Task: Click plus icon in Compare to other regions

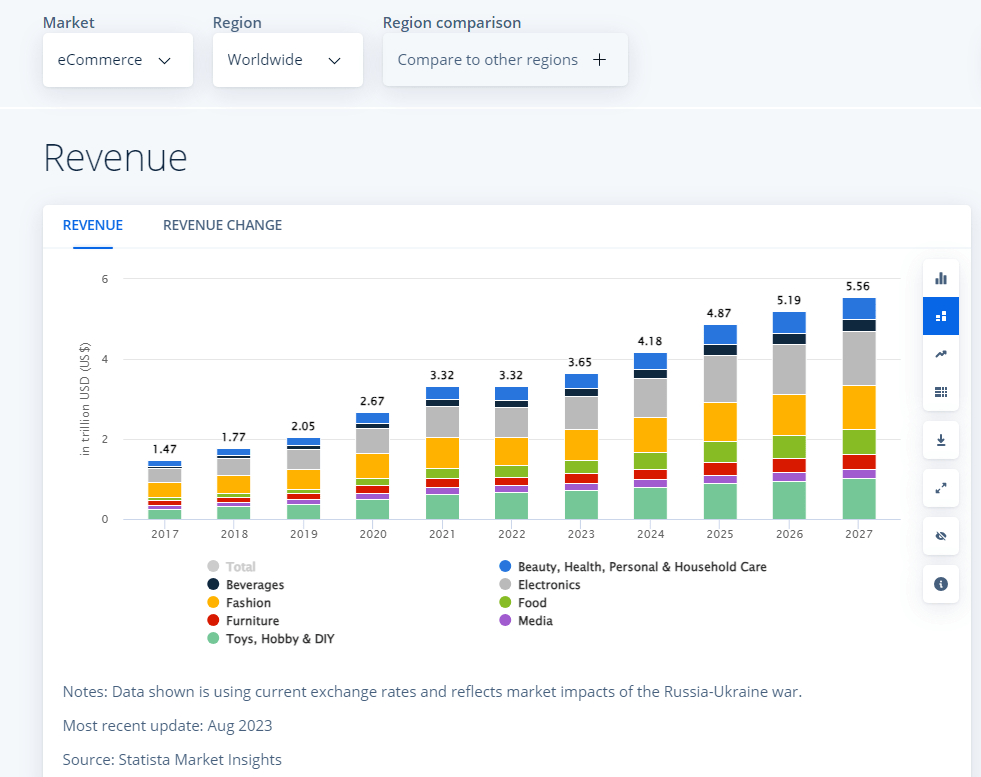Action: 599,60
